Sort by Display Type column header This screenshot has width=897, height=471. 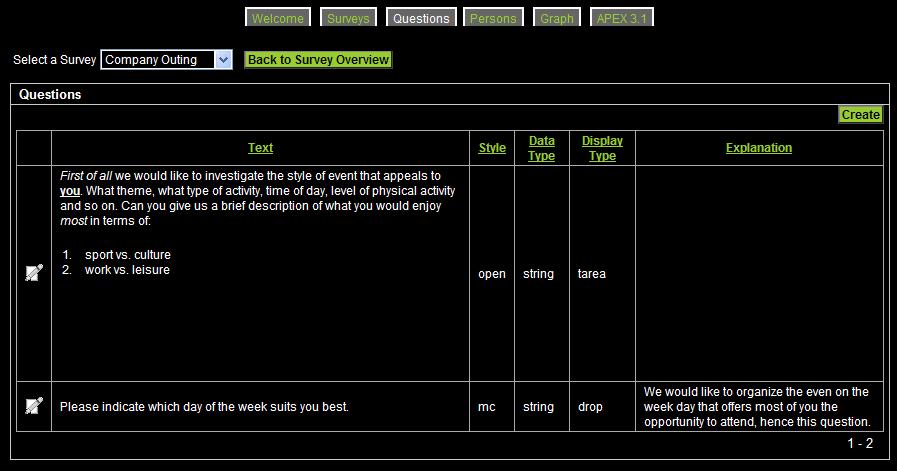[602, 148]
